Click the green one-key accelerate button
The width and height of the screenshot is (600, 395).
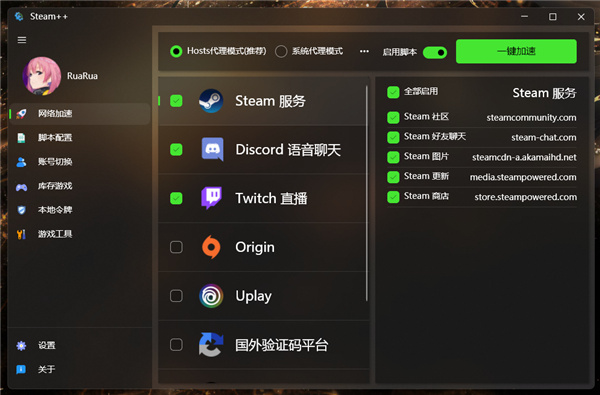pyautogui.click(x=516, y=51)
